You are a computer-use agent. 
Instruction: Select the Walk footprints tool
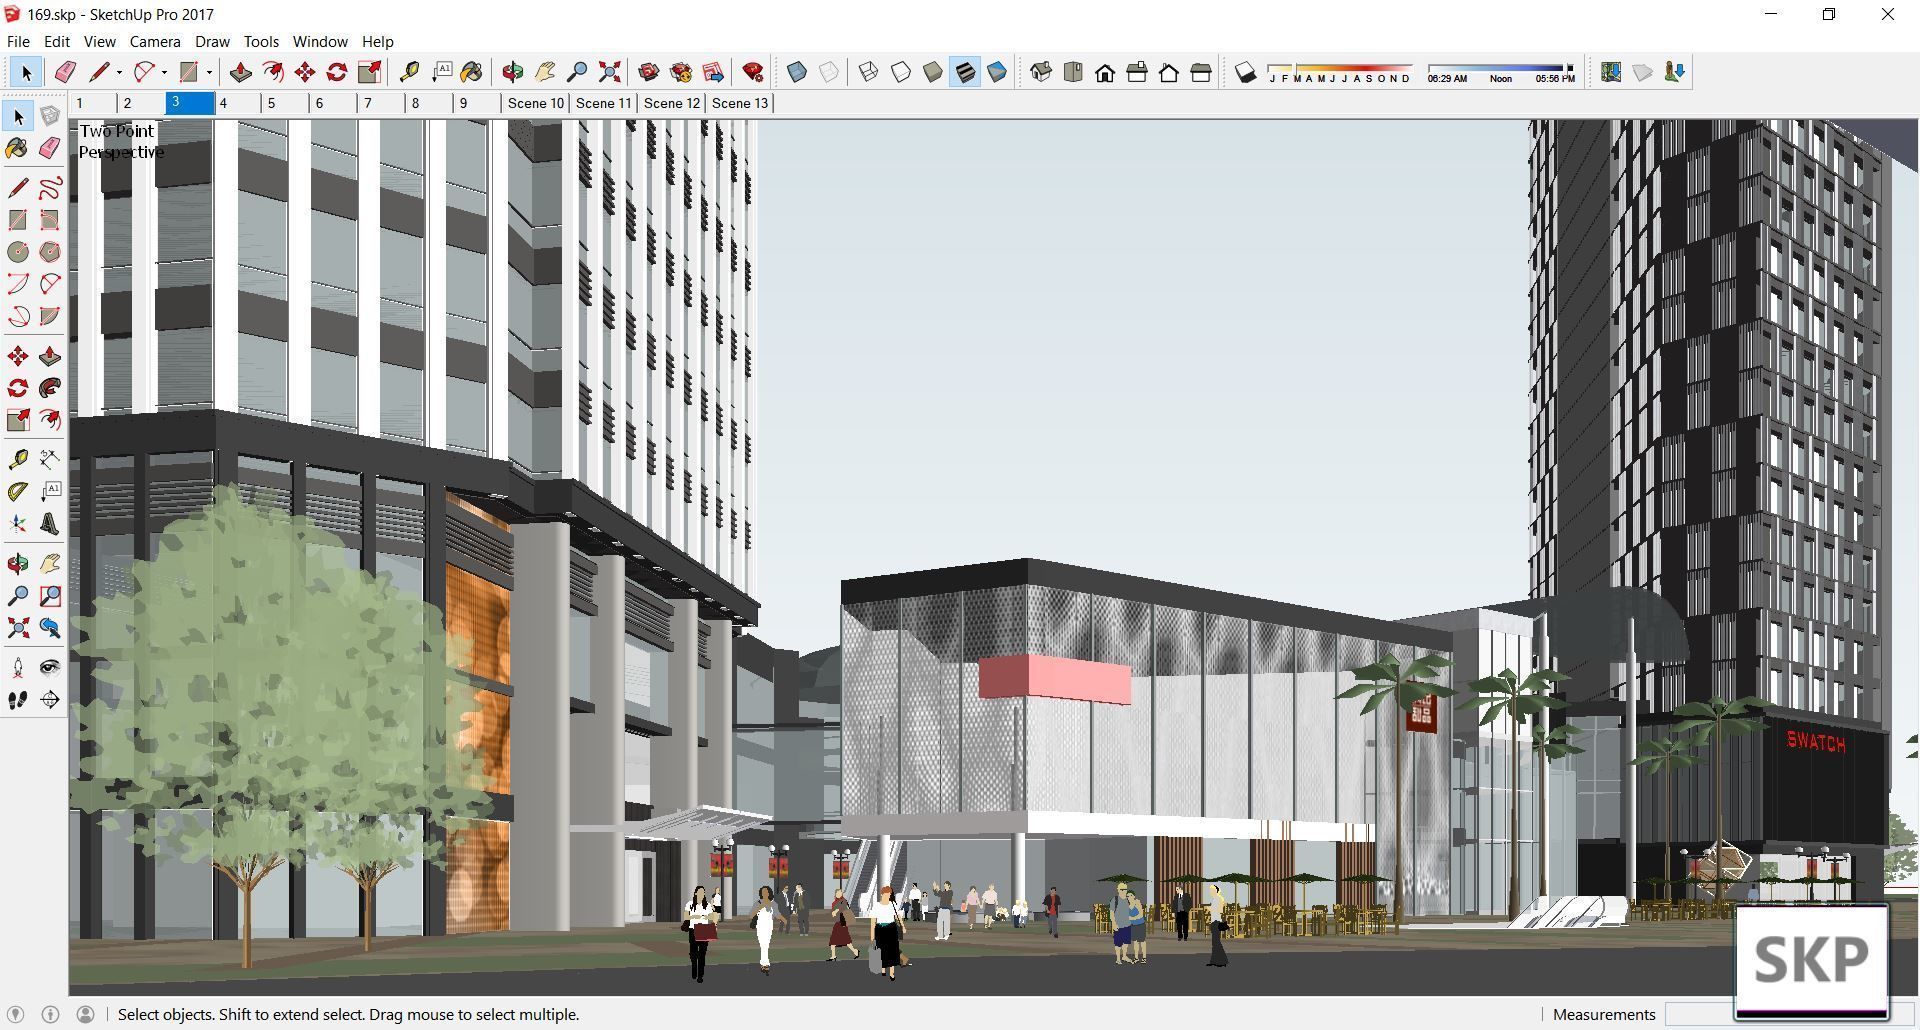point(18,700)
